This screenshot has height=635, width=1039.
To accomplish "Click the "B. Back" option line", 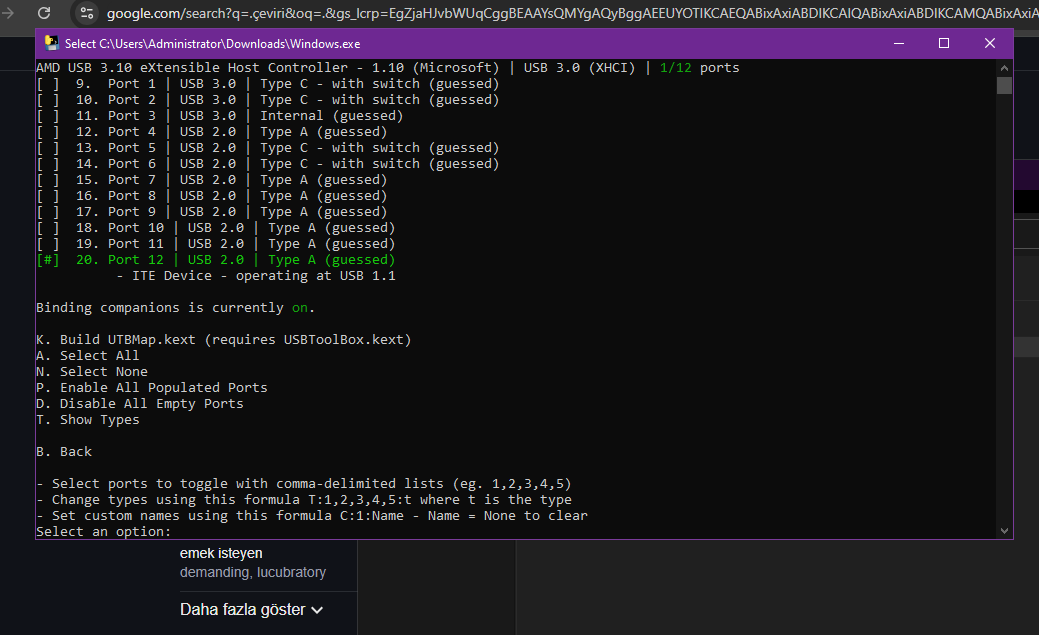I will 64,452.
